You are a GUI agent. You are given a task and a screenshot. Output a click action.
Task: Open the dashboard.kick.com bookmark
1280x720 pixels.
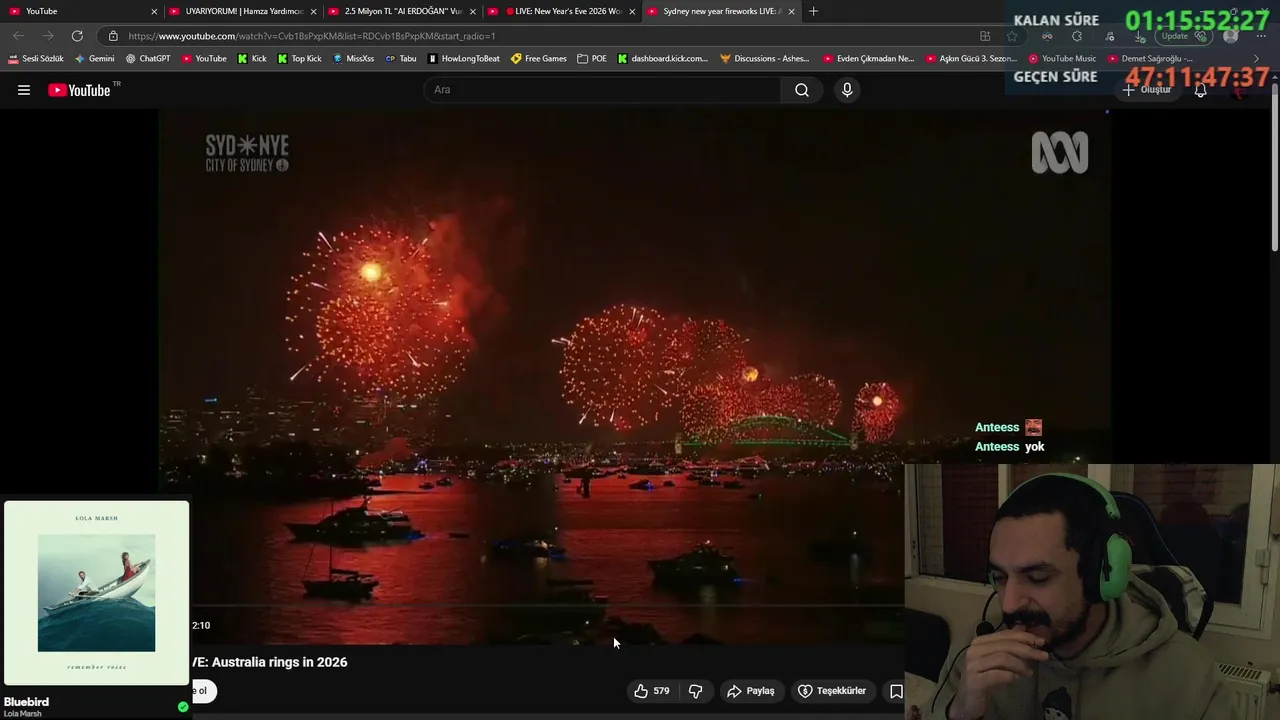(663, 59)
